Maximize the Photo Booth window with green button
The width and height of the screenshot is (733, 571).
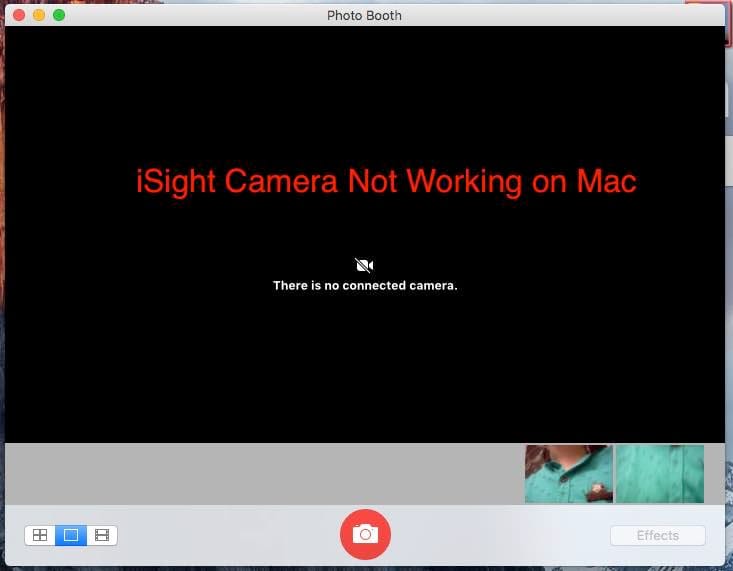click(59, 15)
